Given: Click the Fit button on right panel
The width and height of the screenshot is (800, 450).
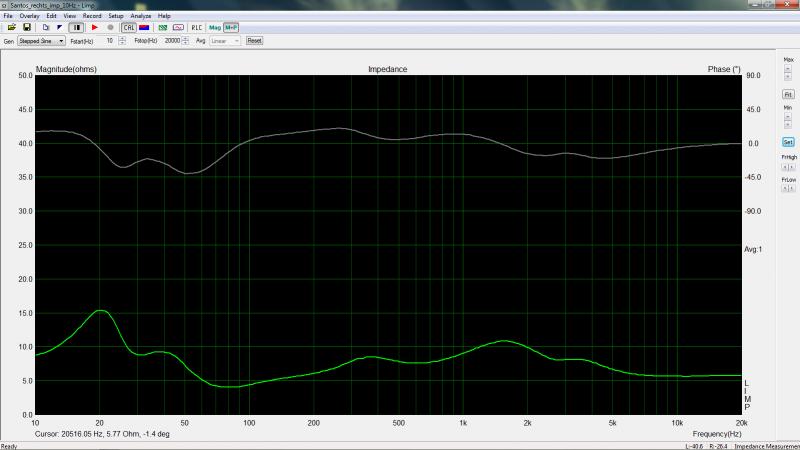Looking at the screenshot, I should (788, 93).
